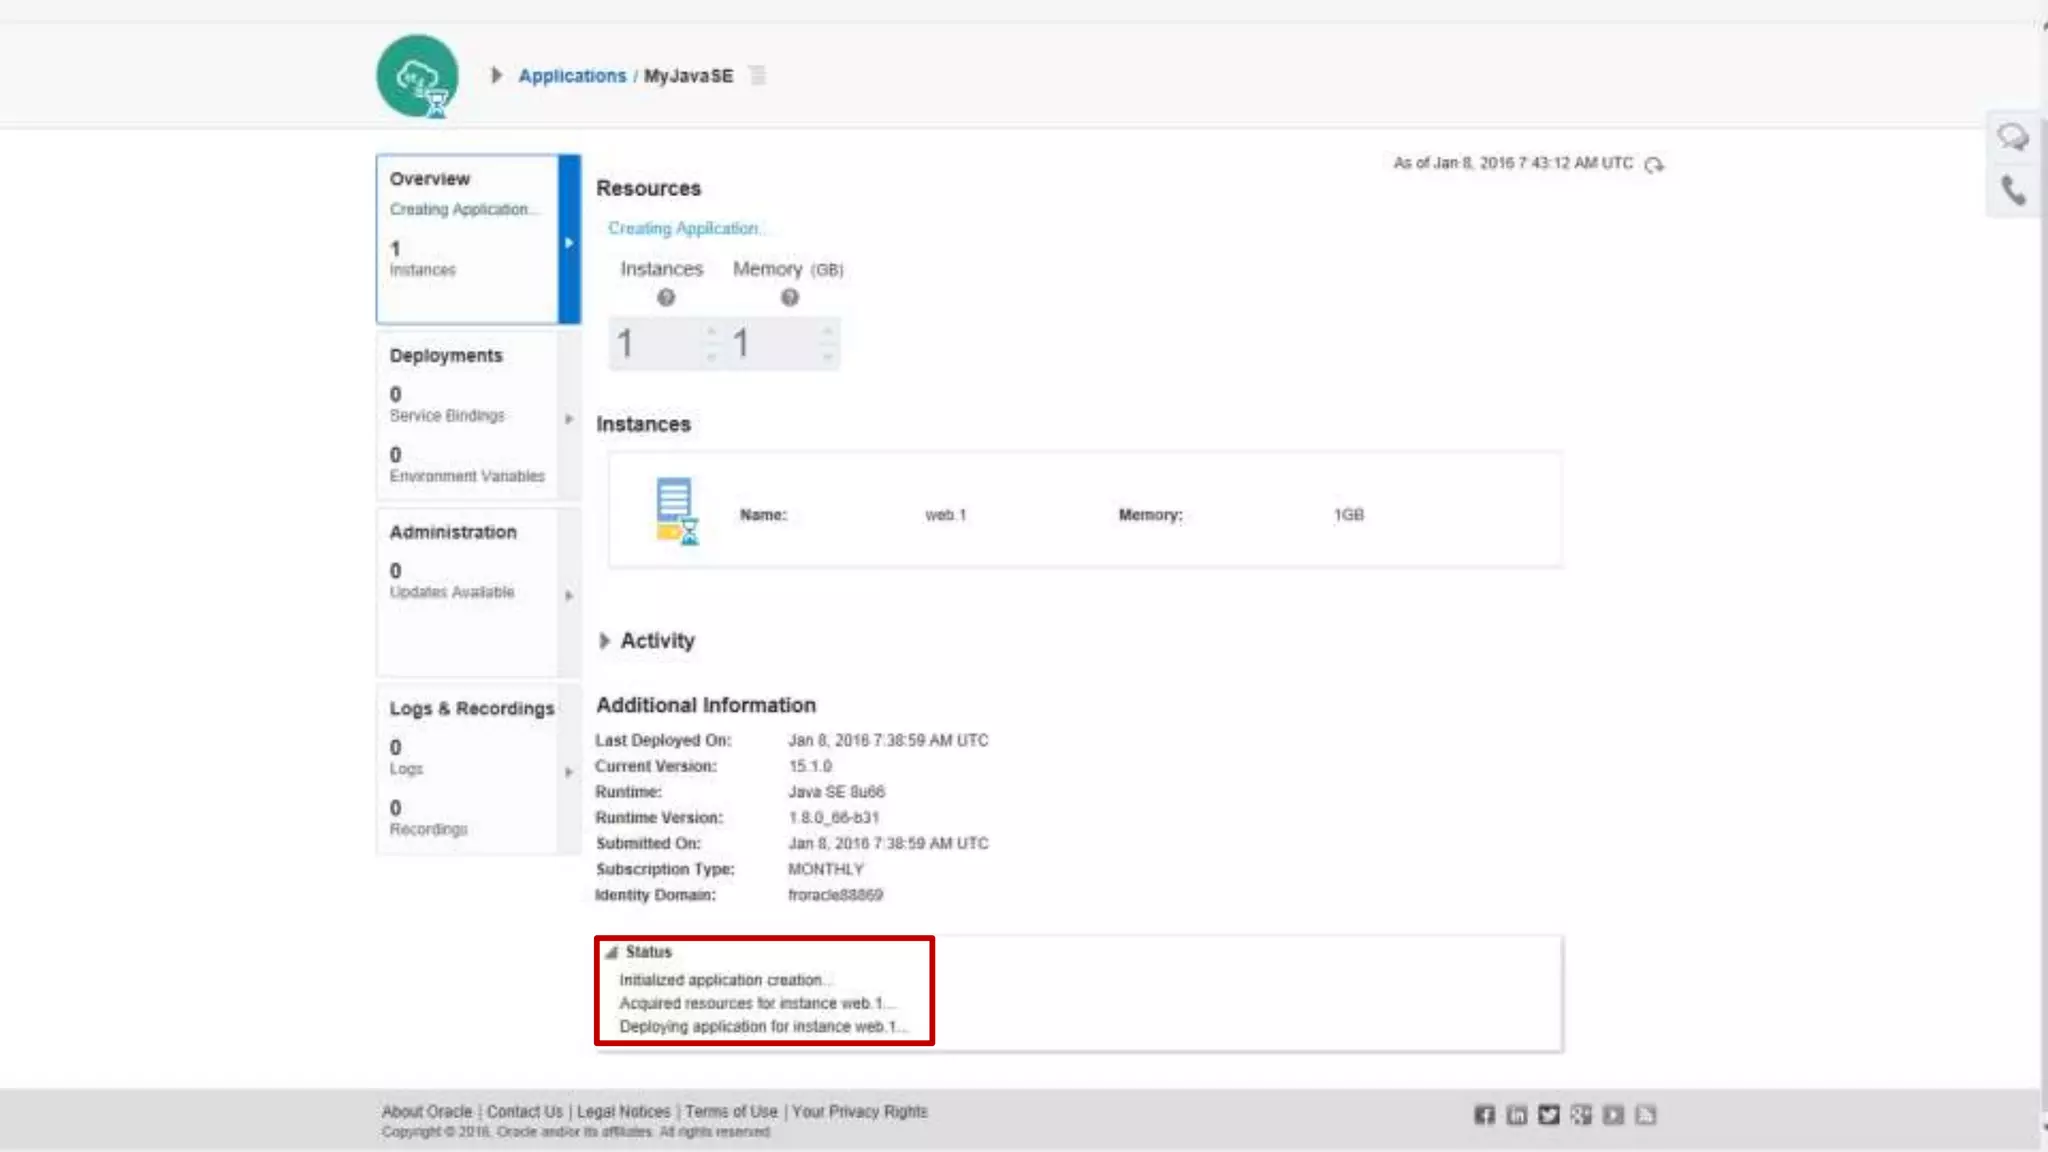This screenshot has height=1152, width=2048.
Task: Open the LinkedIn footer icon
Action: pyautogui.click(x=1516, y=1115)
